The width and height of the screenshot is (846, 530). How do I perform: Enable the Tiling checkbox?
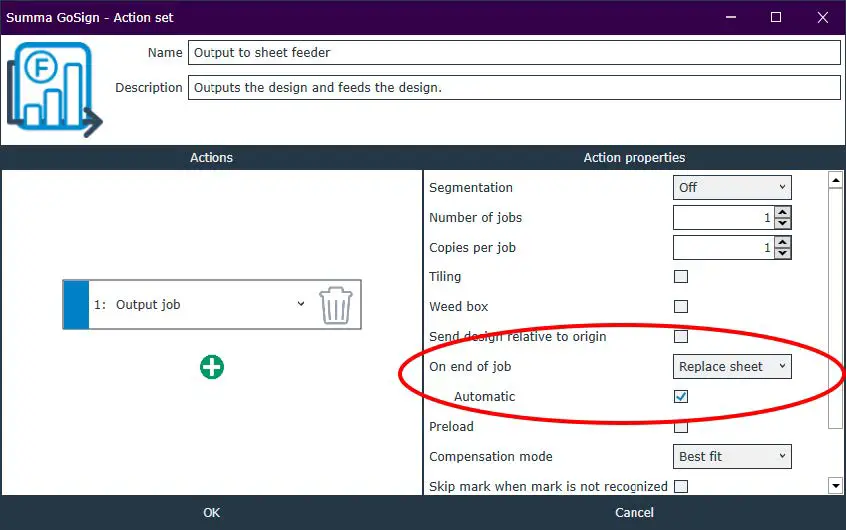click(x=681, y=277)
